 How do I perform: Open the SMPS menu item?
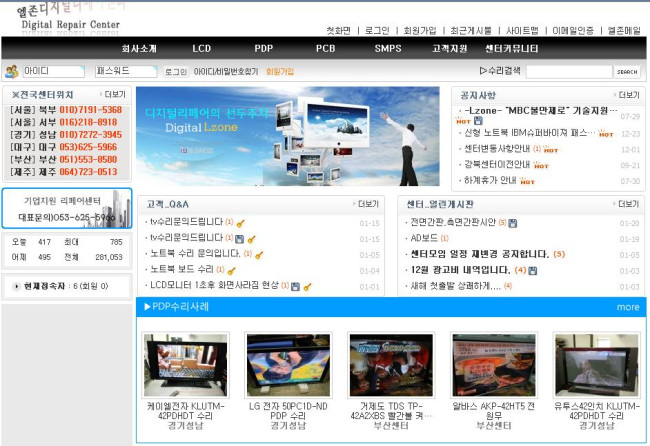387,48
